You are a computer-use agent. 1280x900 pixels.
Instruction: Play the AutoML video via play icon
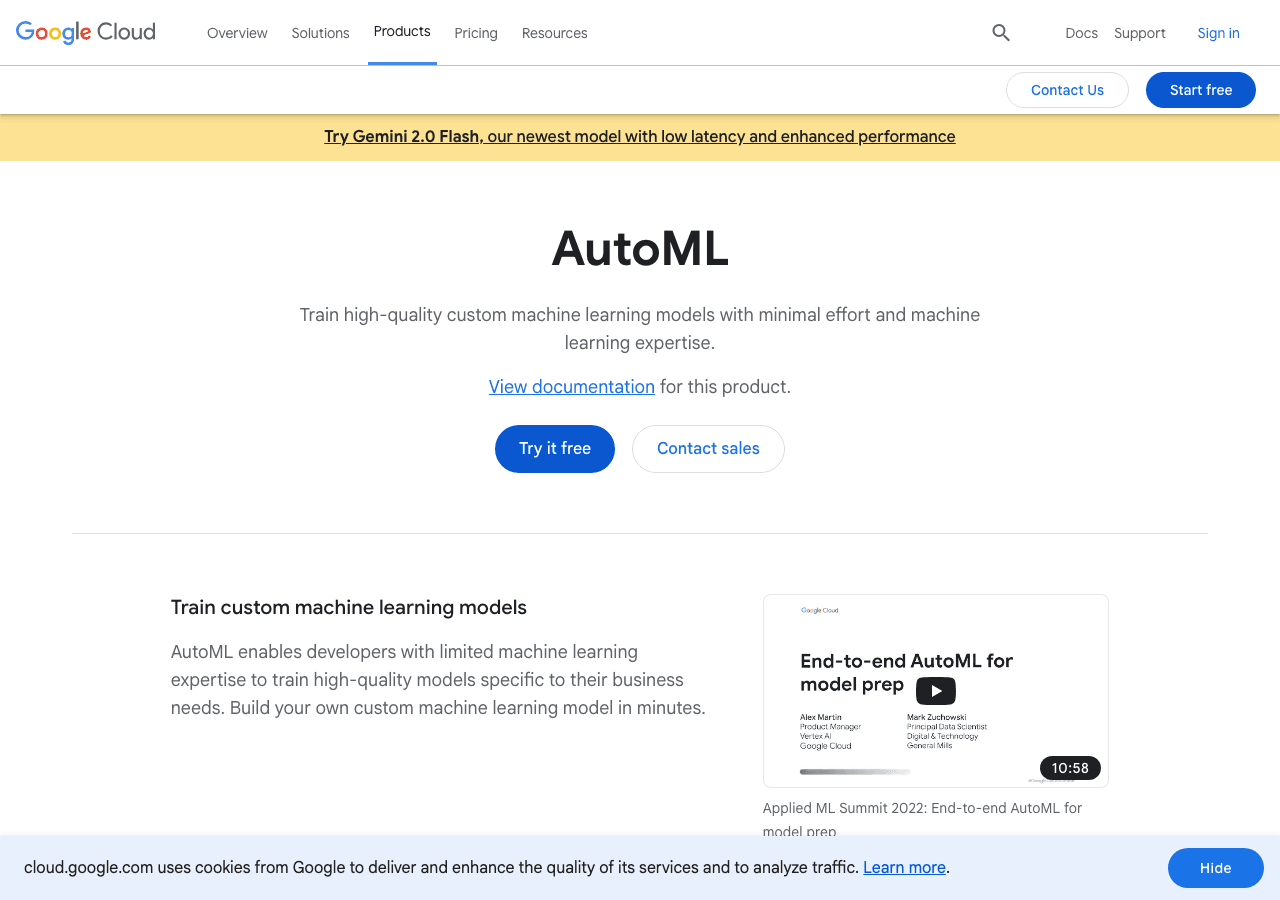click(935, 690)
